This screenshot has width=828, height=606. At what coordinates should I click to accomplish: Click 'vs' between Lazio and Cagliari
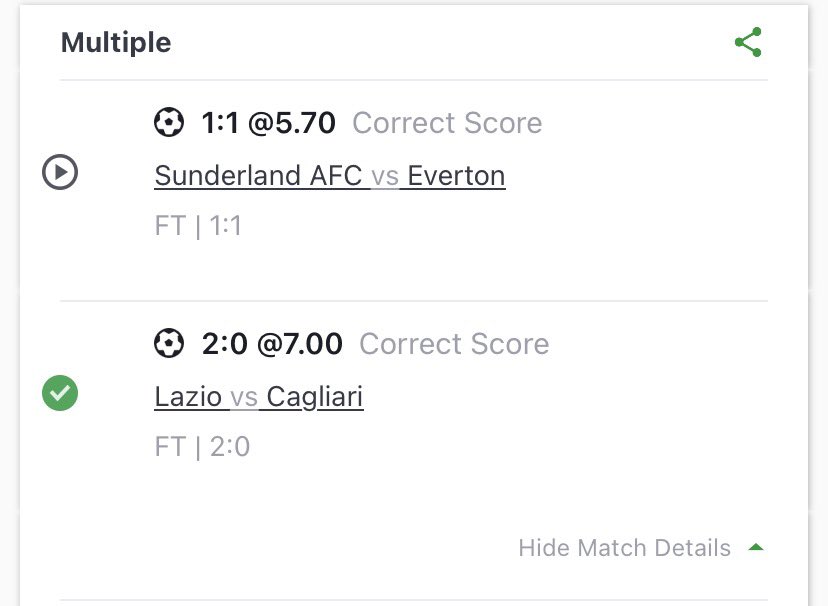pyautogui.click(x=244, y=397)
